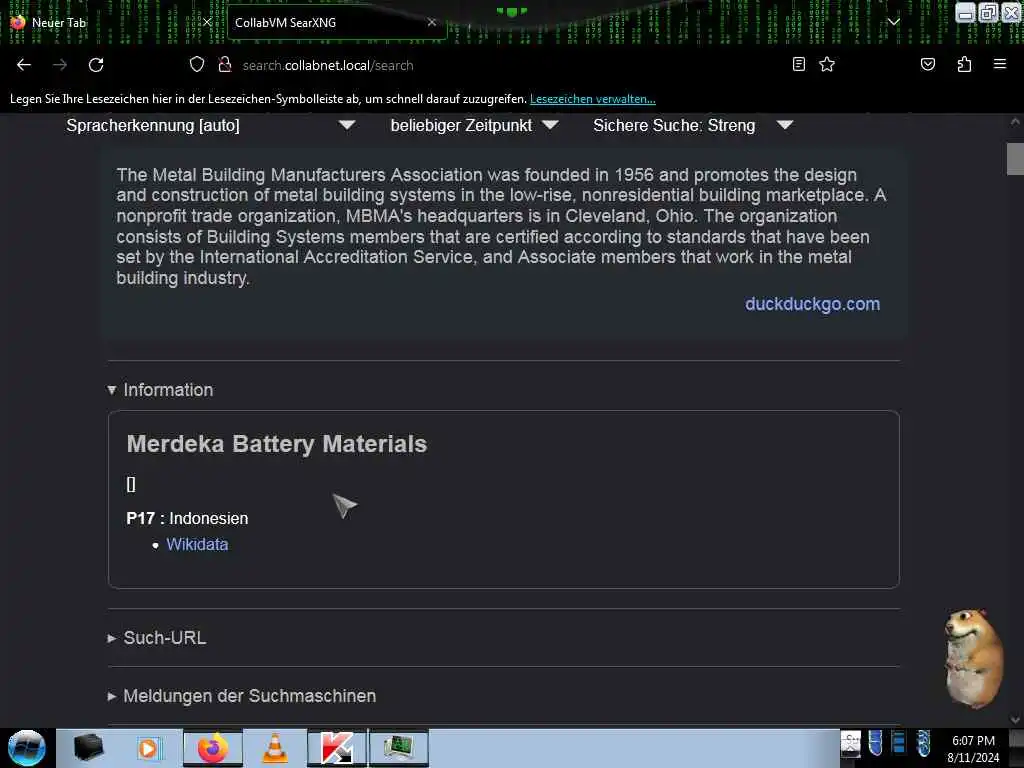Click the Merdeka Battery Materials heading

pyautogui.click(x=277, y=444)
